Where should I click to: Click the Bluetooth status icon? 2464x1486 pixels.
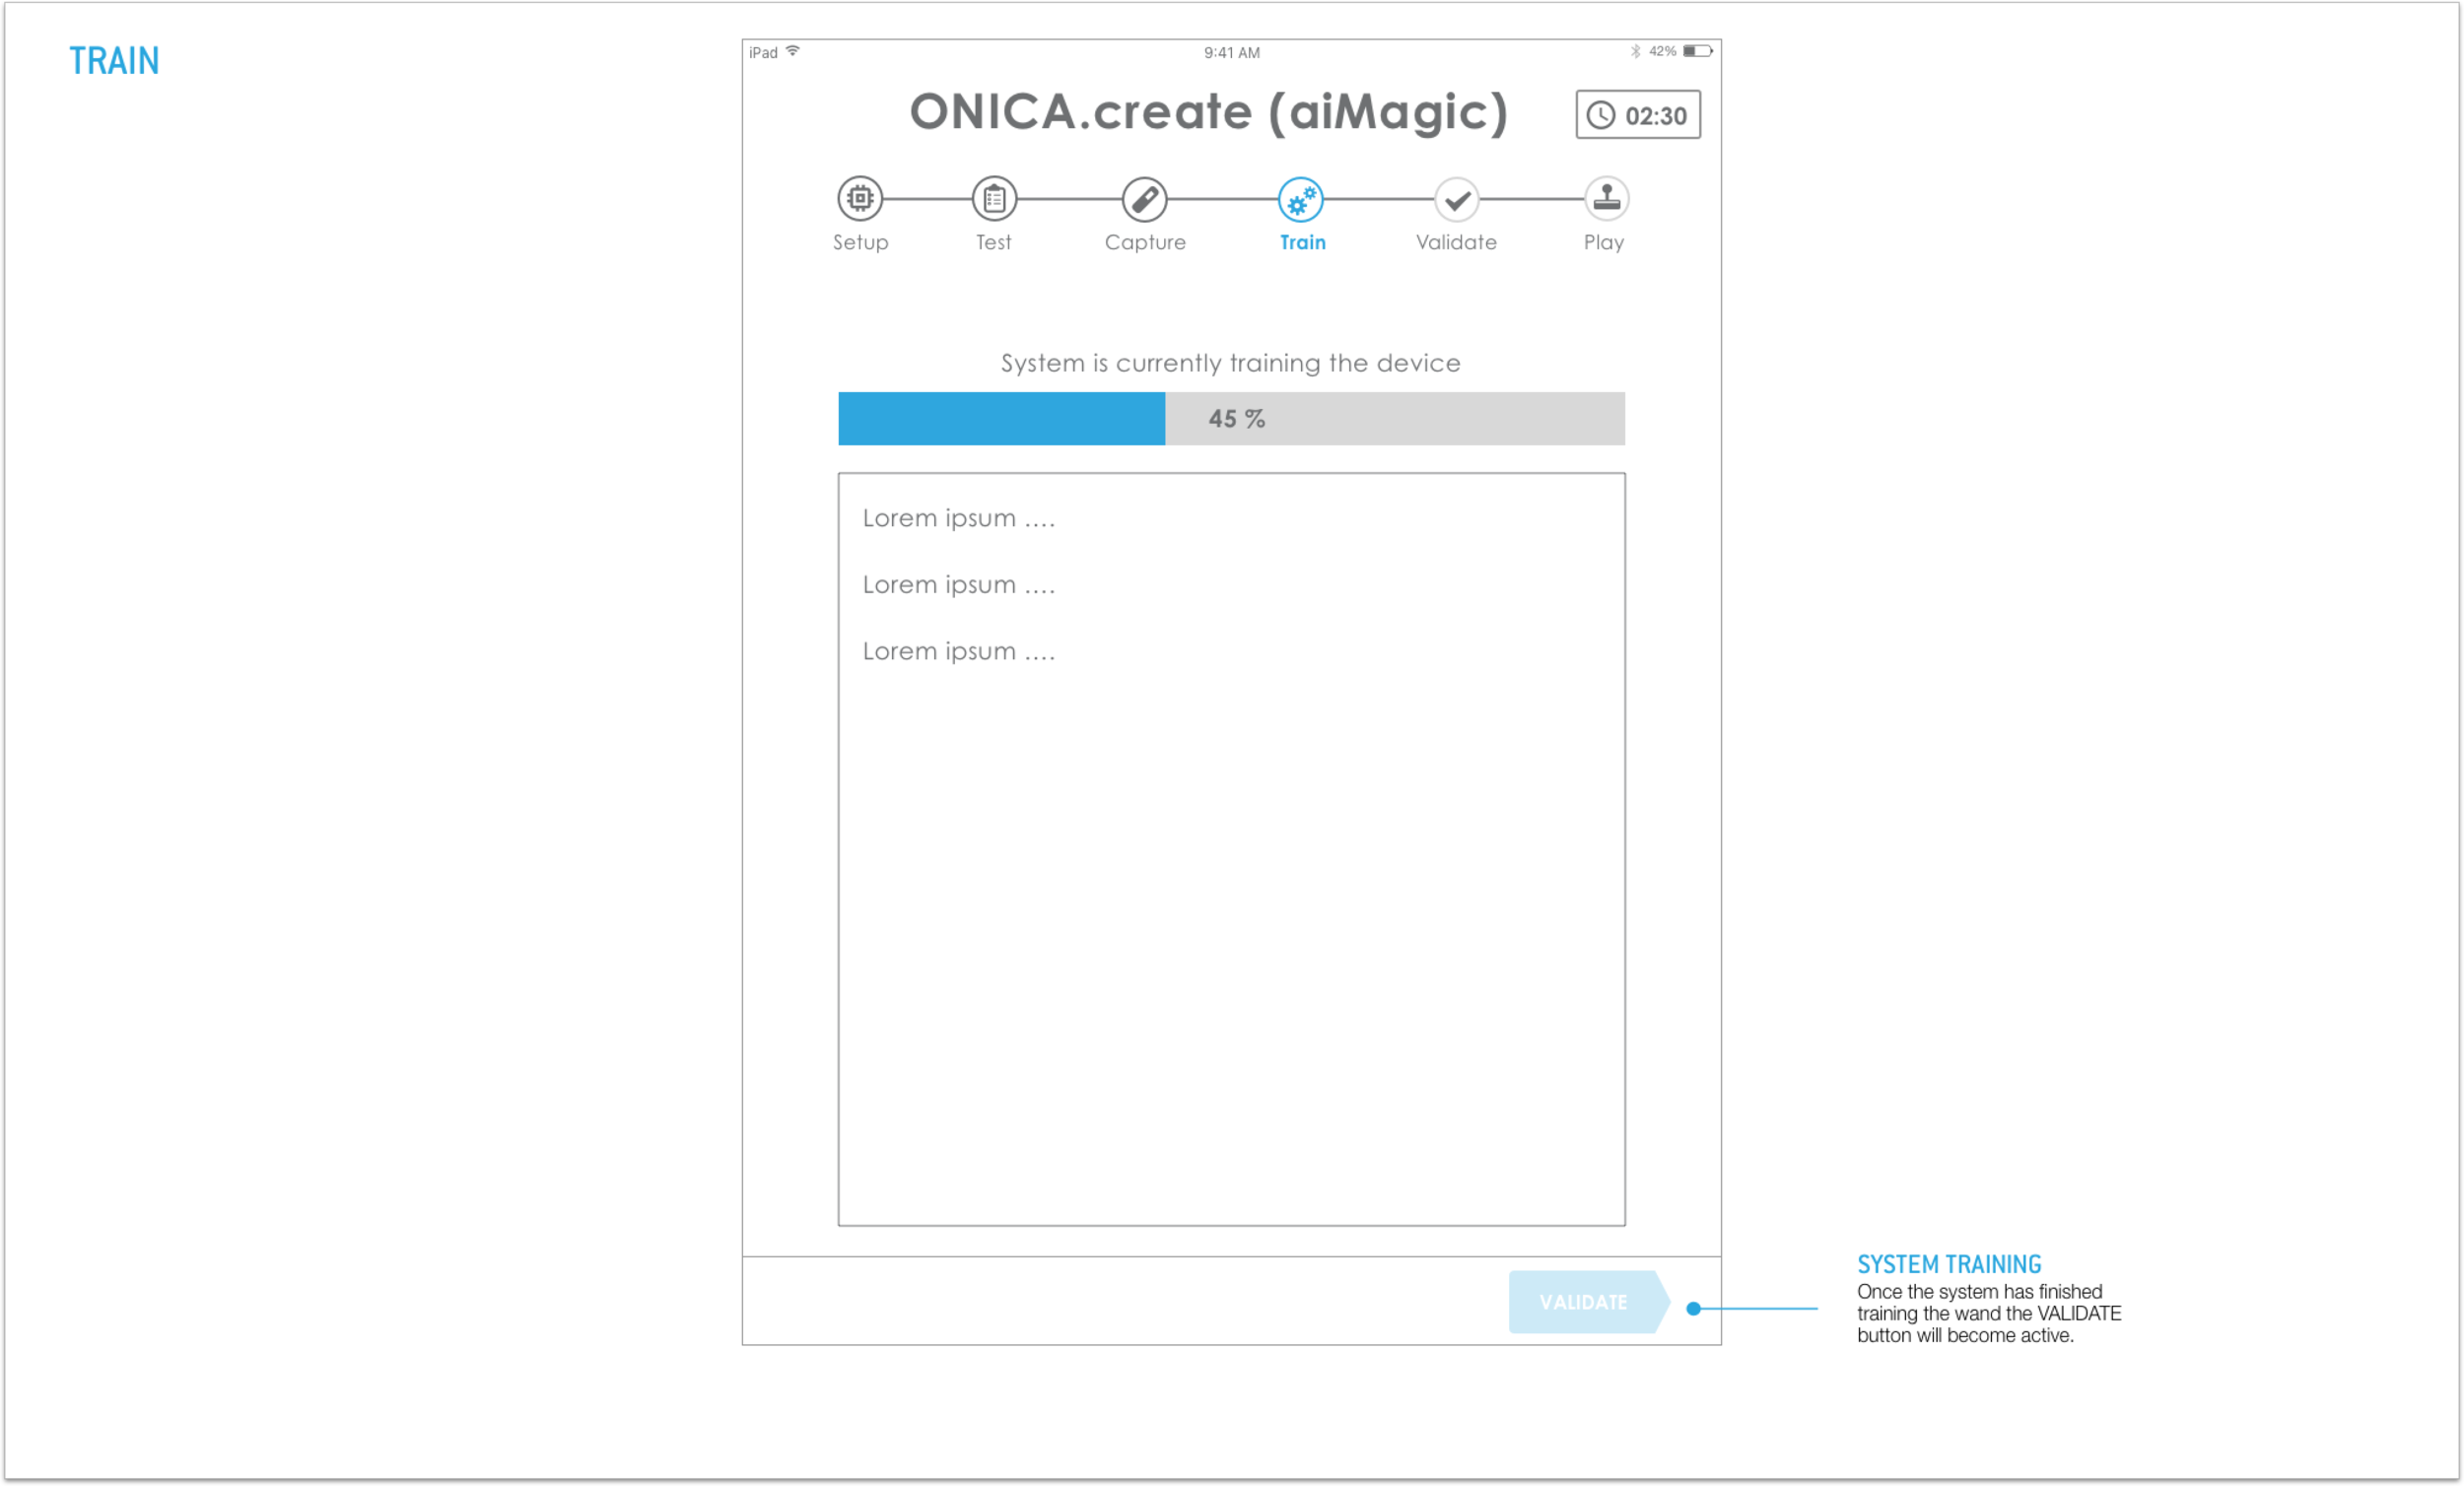tap(1636, 51)
